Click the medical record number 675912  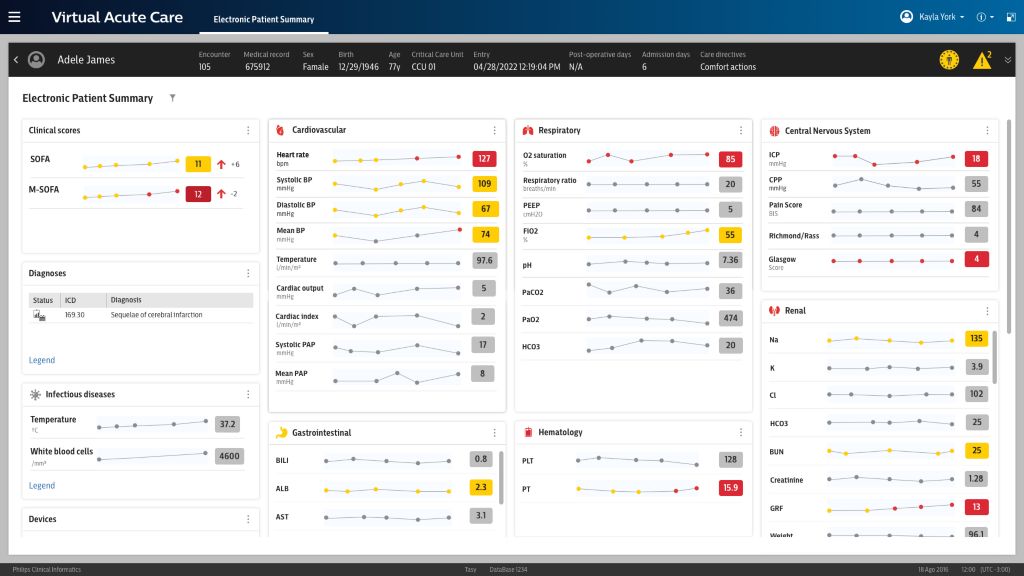point(257,67)
